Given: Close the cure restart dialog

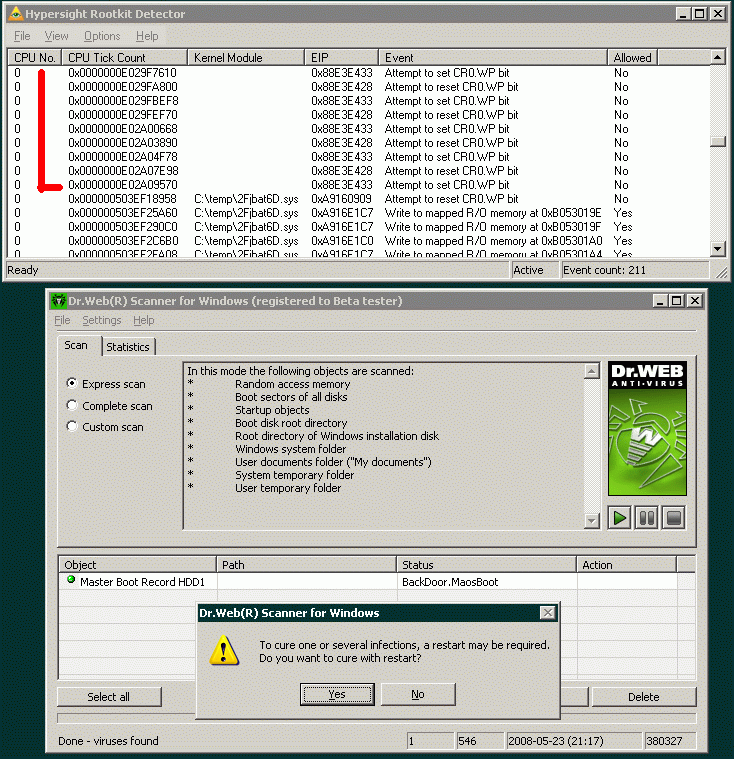Looking at the screenshot, I should tap(548, 613).
